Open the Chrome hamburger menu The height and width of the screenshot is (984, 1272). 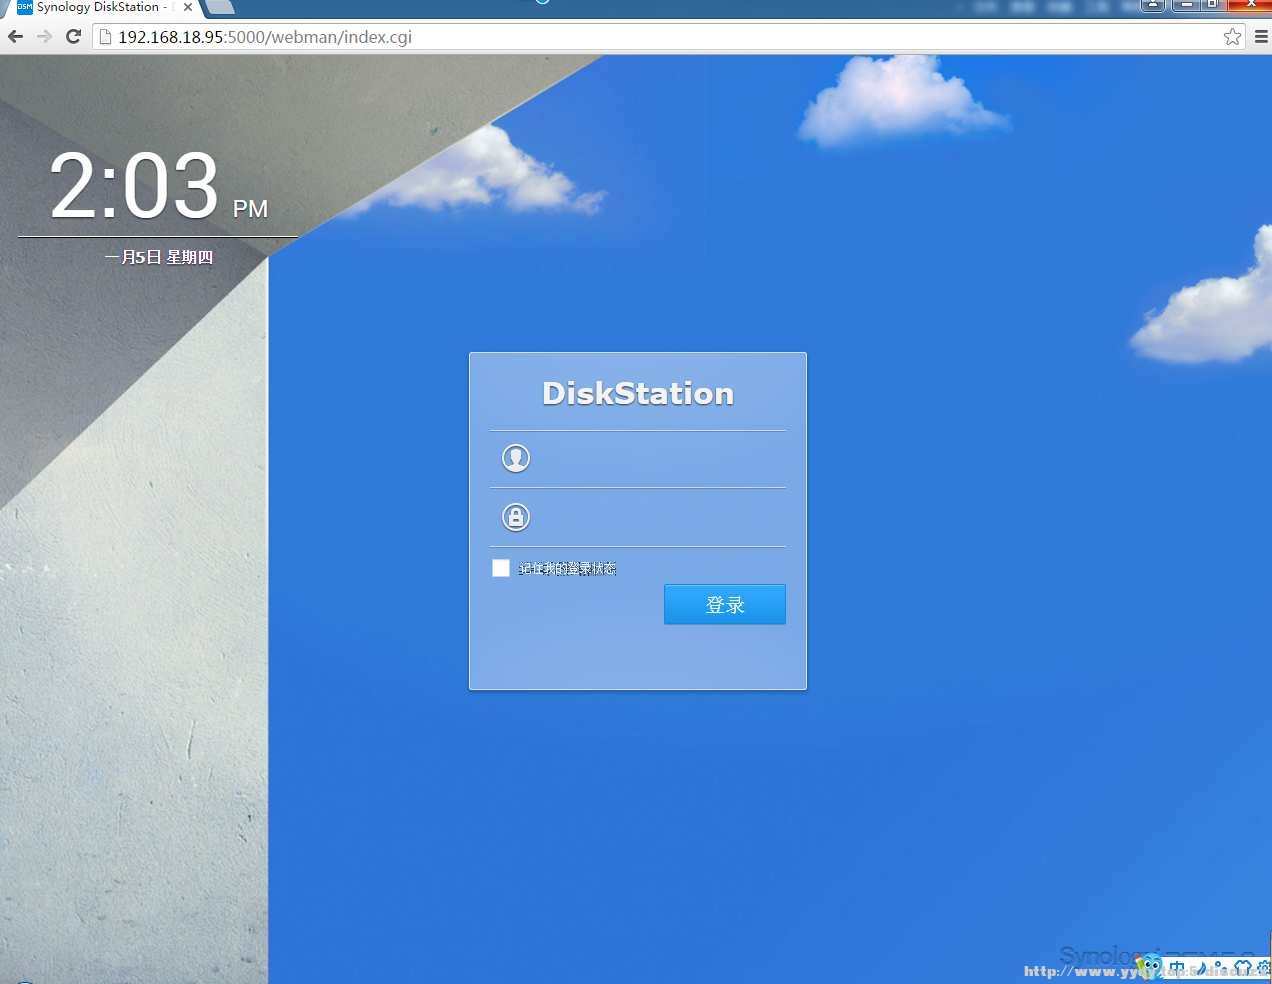tap(1261, 37)
